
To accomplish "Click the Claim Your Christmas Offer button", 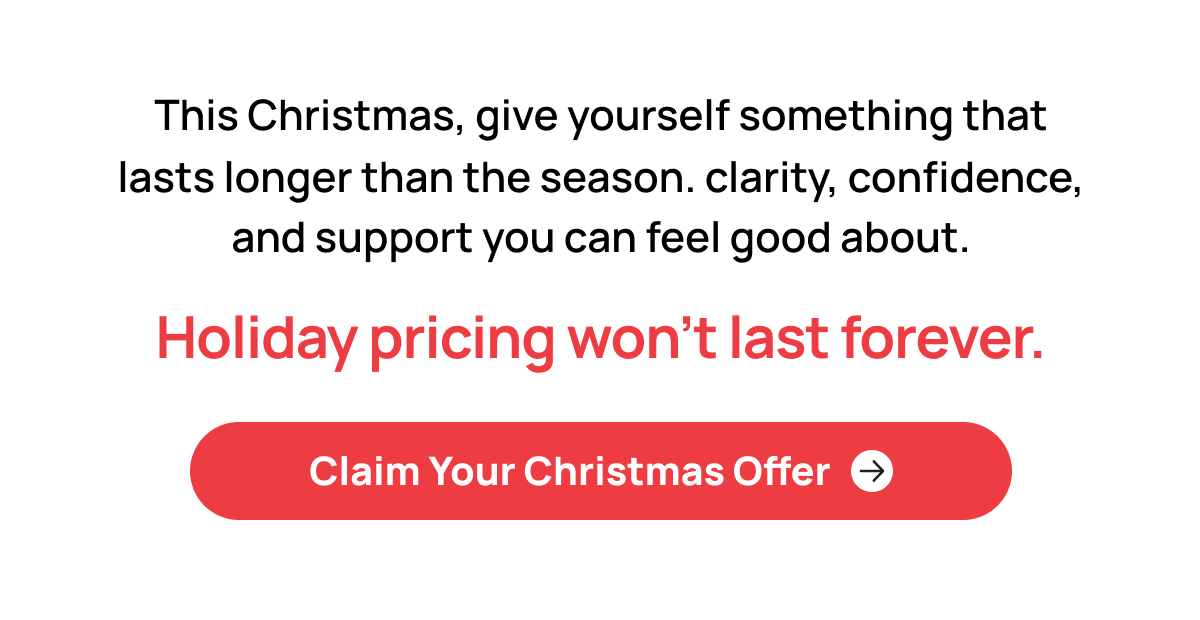I will pyautogui.click(x=600, y=470).
